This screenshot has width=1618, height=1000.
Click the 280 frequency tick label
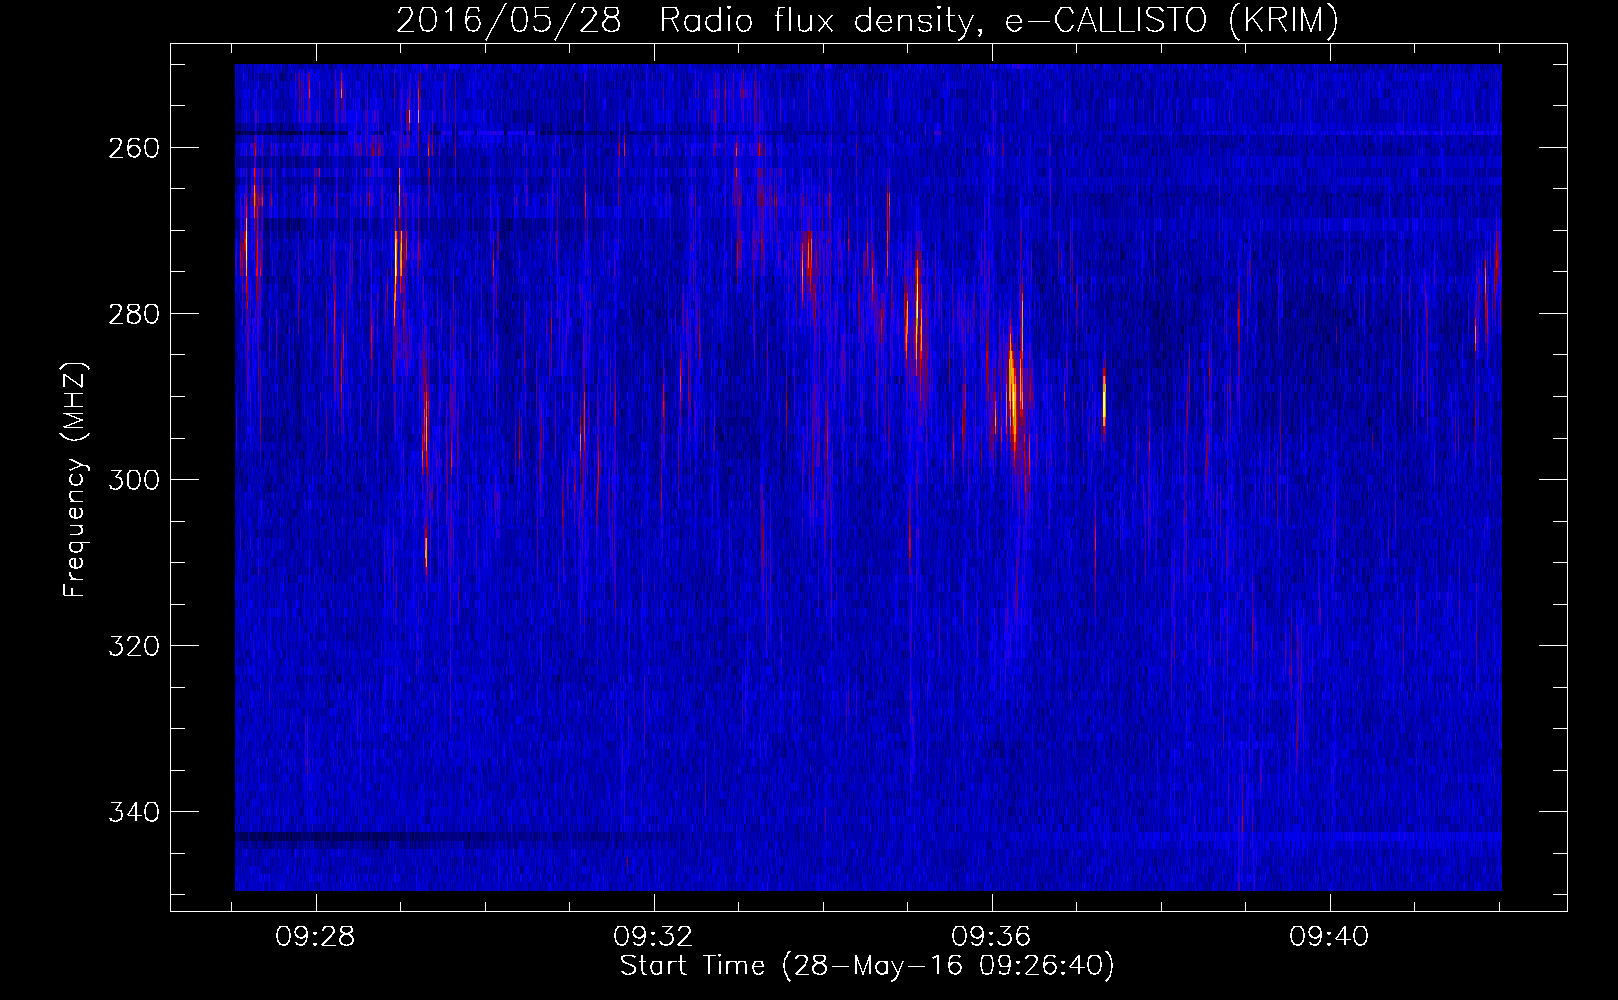coord(134,314)
